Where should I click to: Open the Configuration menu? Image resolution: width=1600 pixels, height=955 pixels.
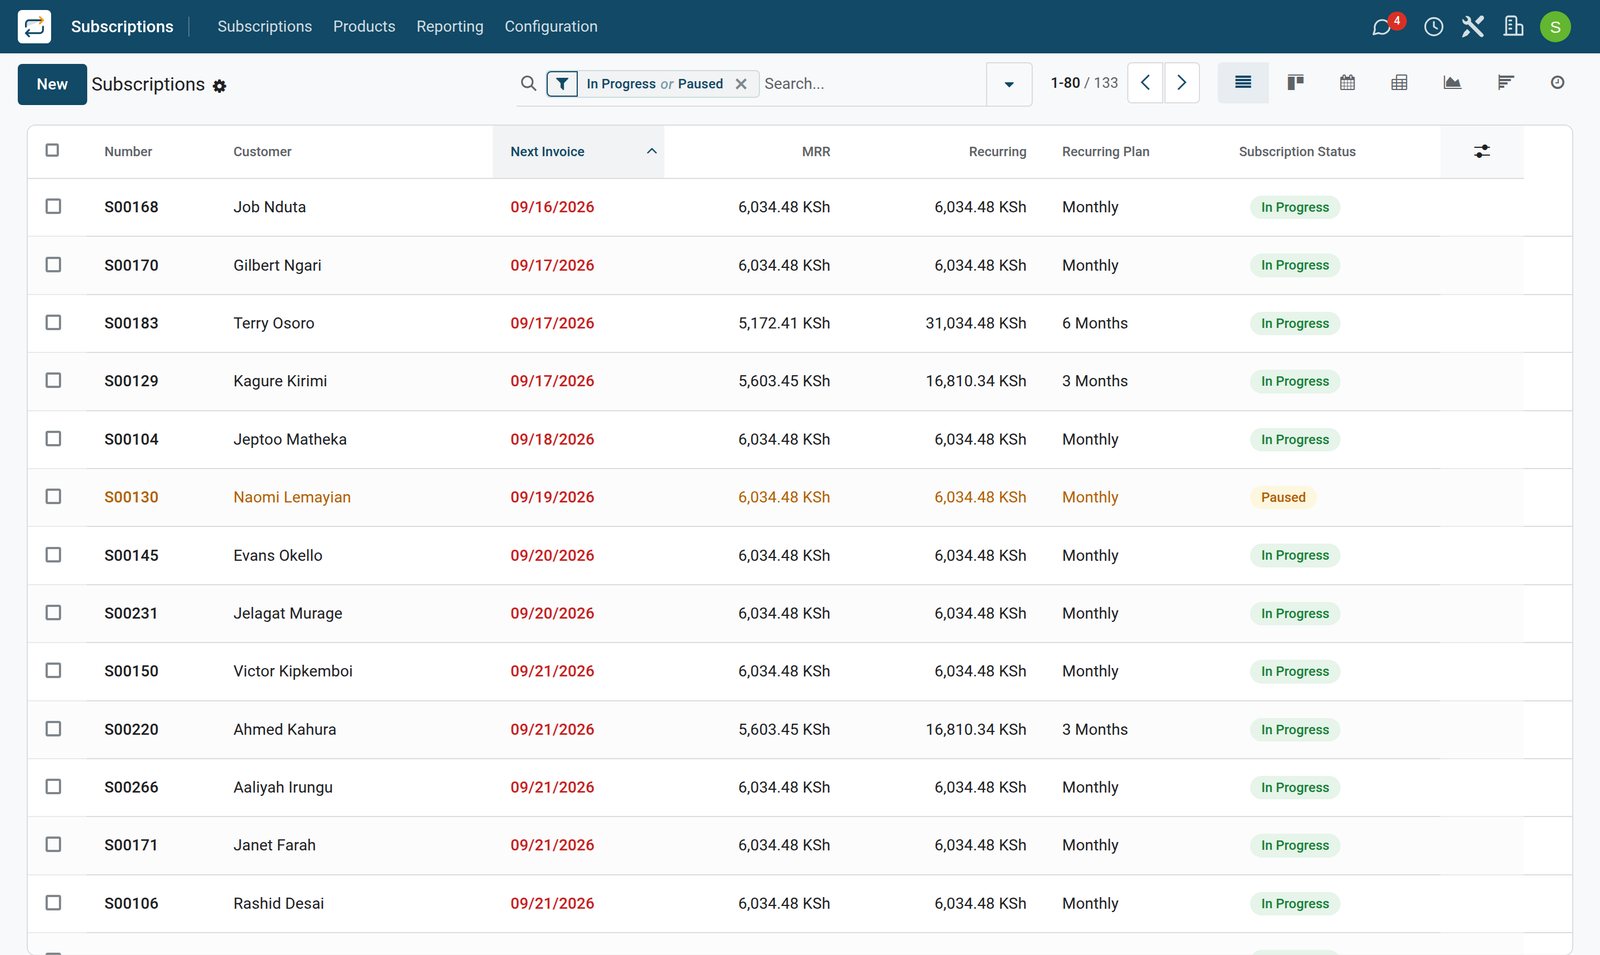551,27
